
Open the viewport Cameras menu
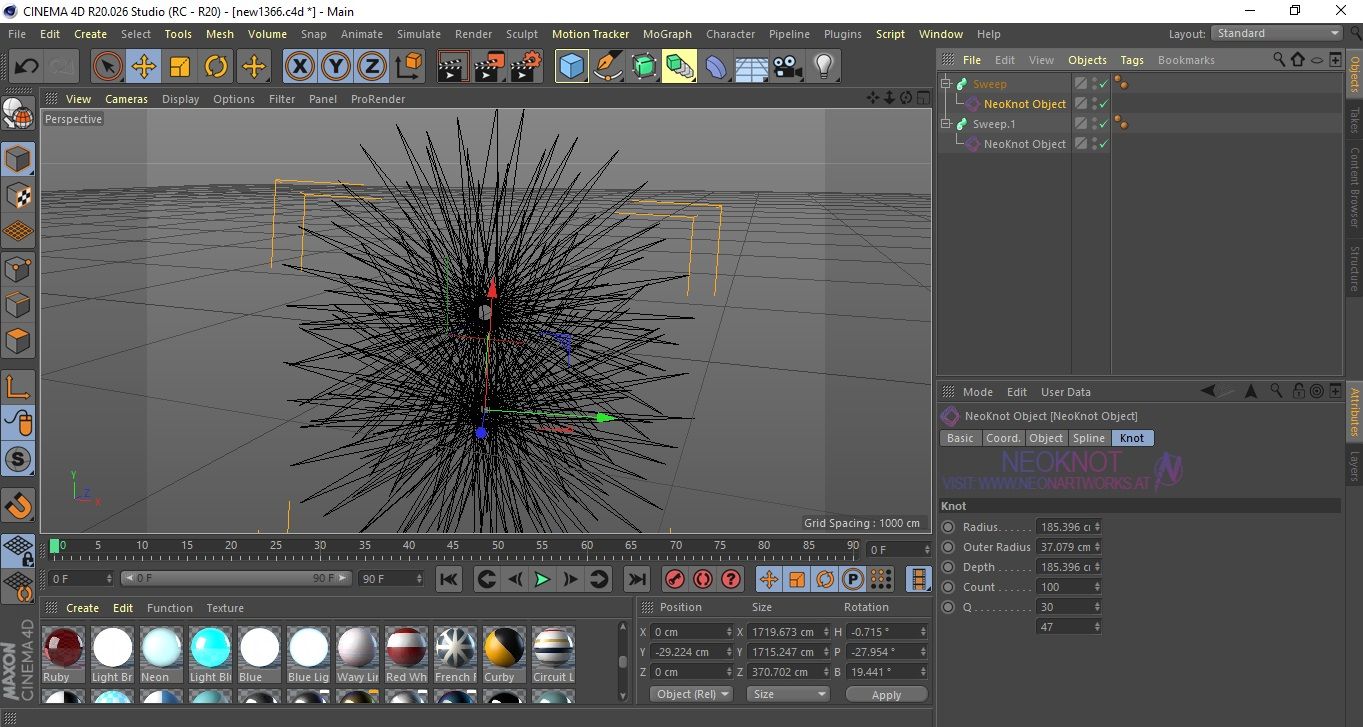pos(127,99)
